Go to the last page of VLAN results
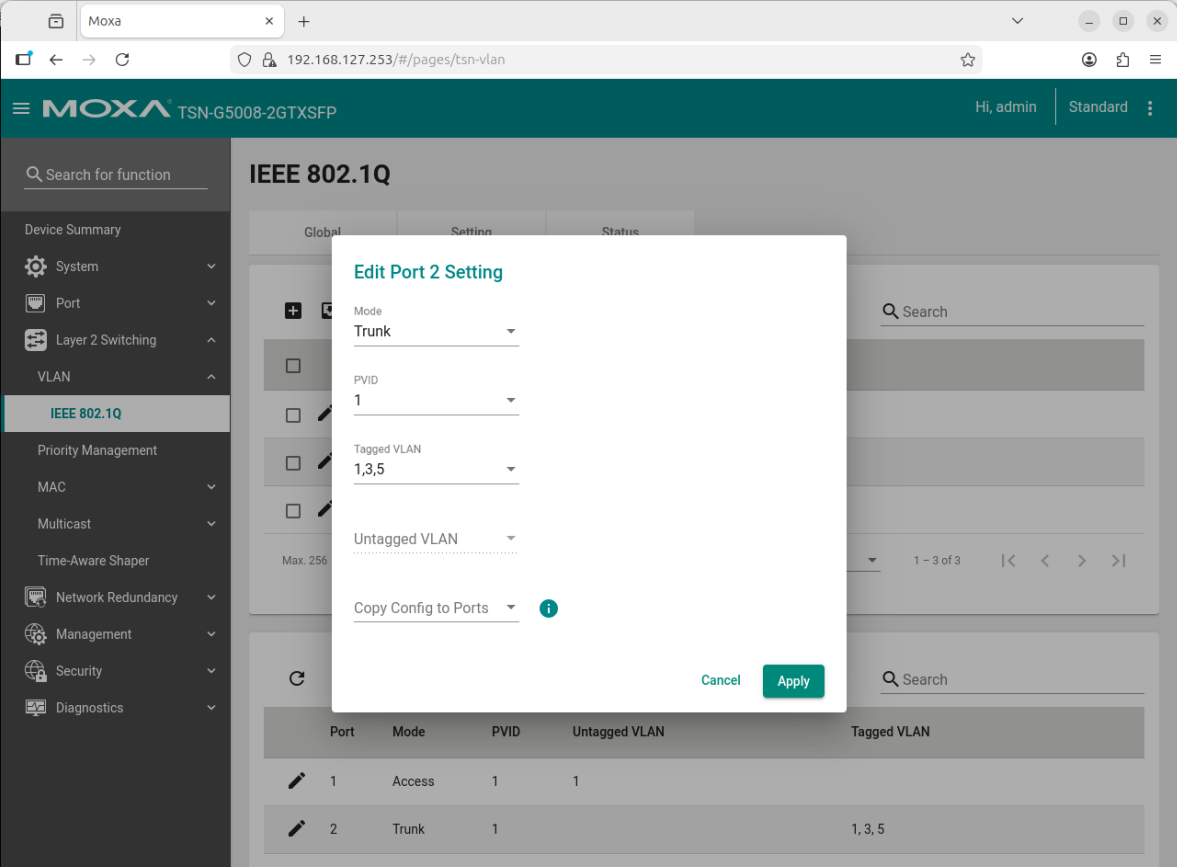1177x867 pixels. click(x=1118, y=560)
